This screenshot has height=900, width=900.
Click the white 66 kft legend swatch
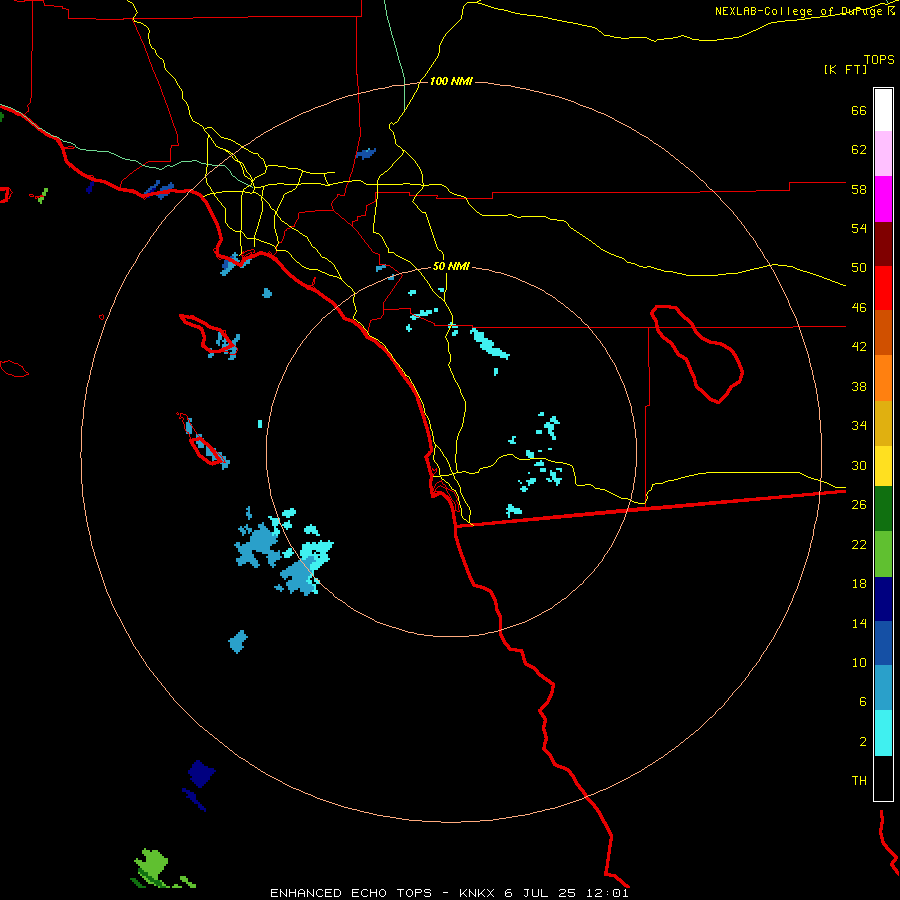pyautogui.click(x=883, y=110)
